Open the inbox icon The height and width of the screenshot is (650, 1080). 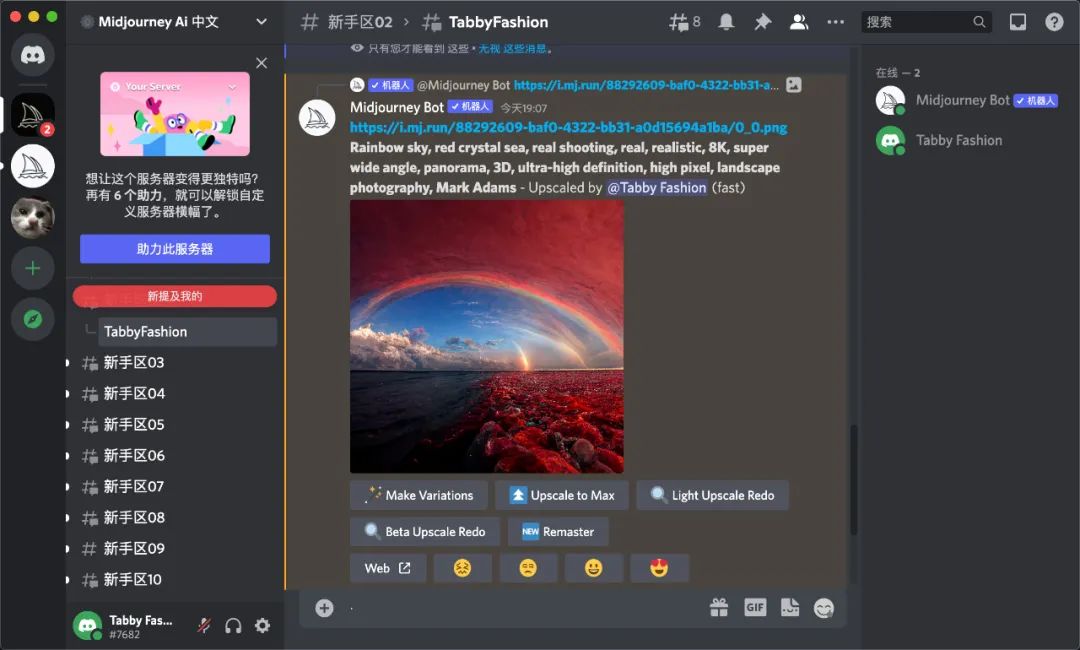(1017, 22)
